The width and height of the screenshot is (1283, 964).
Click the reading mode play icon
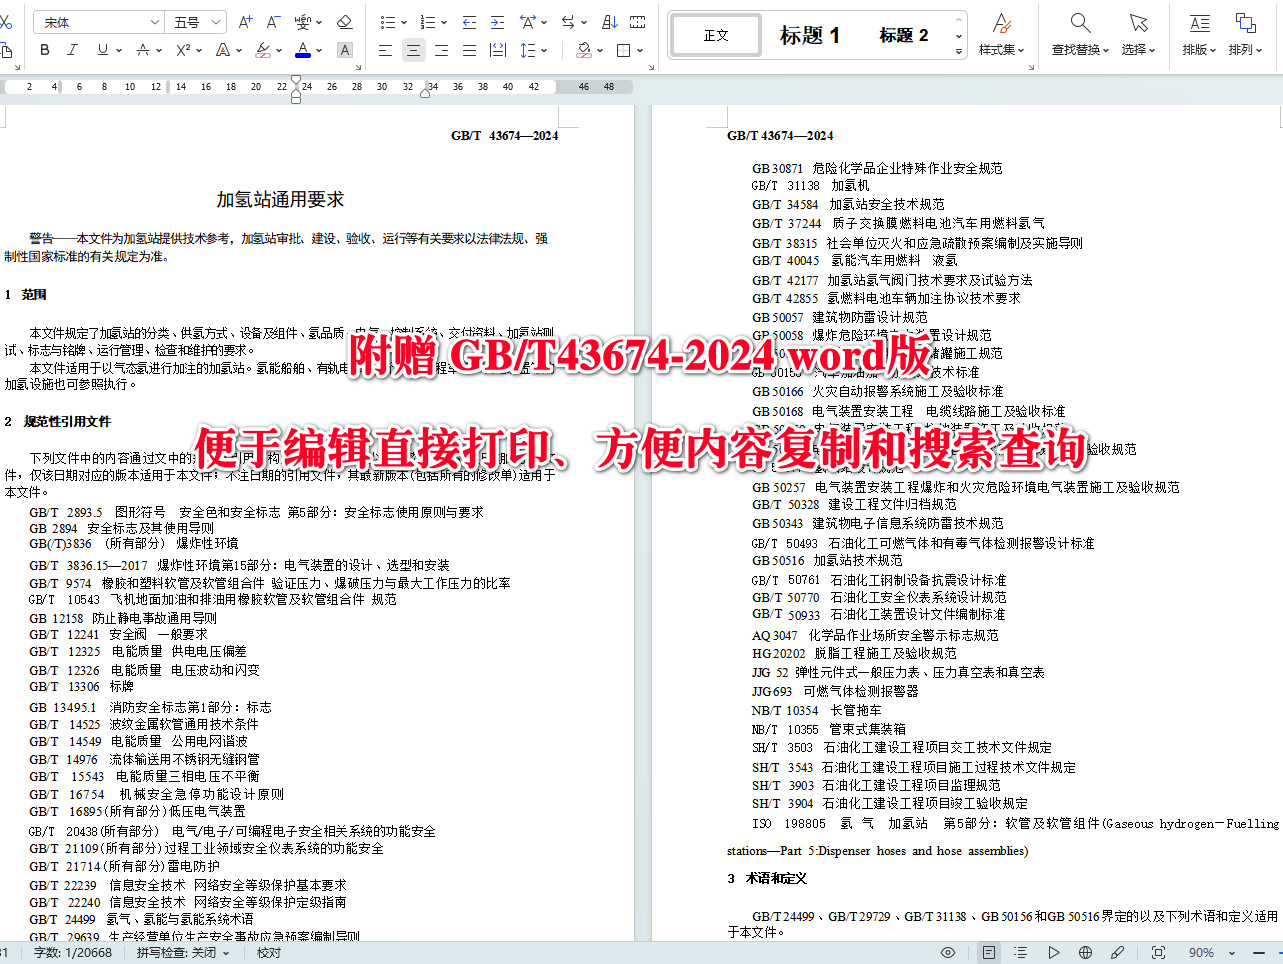1053,953
